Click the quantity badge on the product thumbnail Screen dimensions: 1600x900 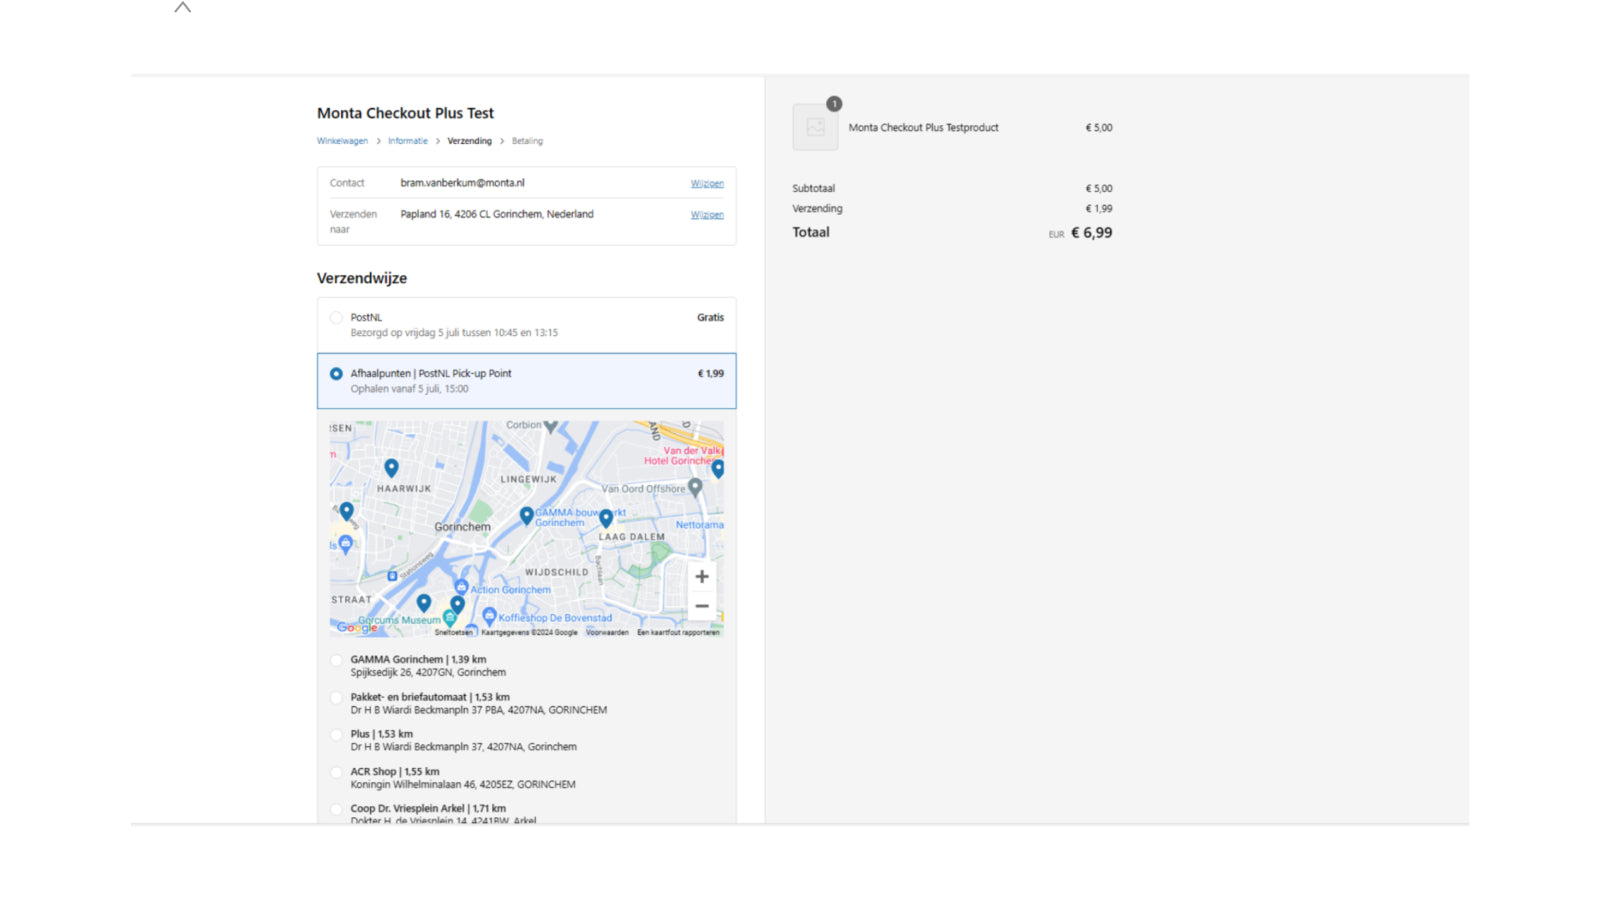pyautogui.click(x=834, y=104)
